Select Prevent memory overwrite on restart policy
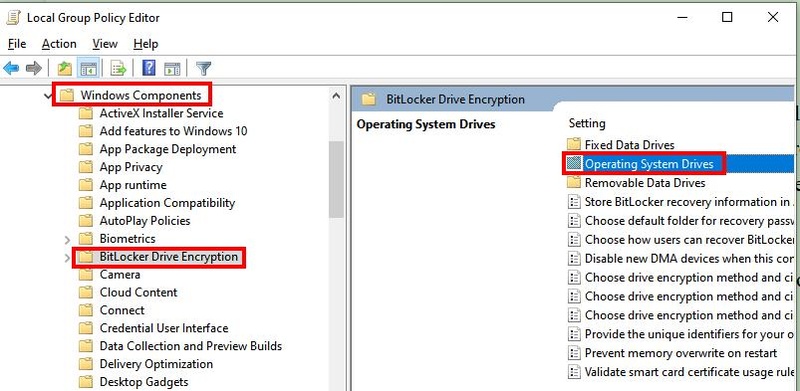This screenshot has height=391, width=800. click(681, 353)
